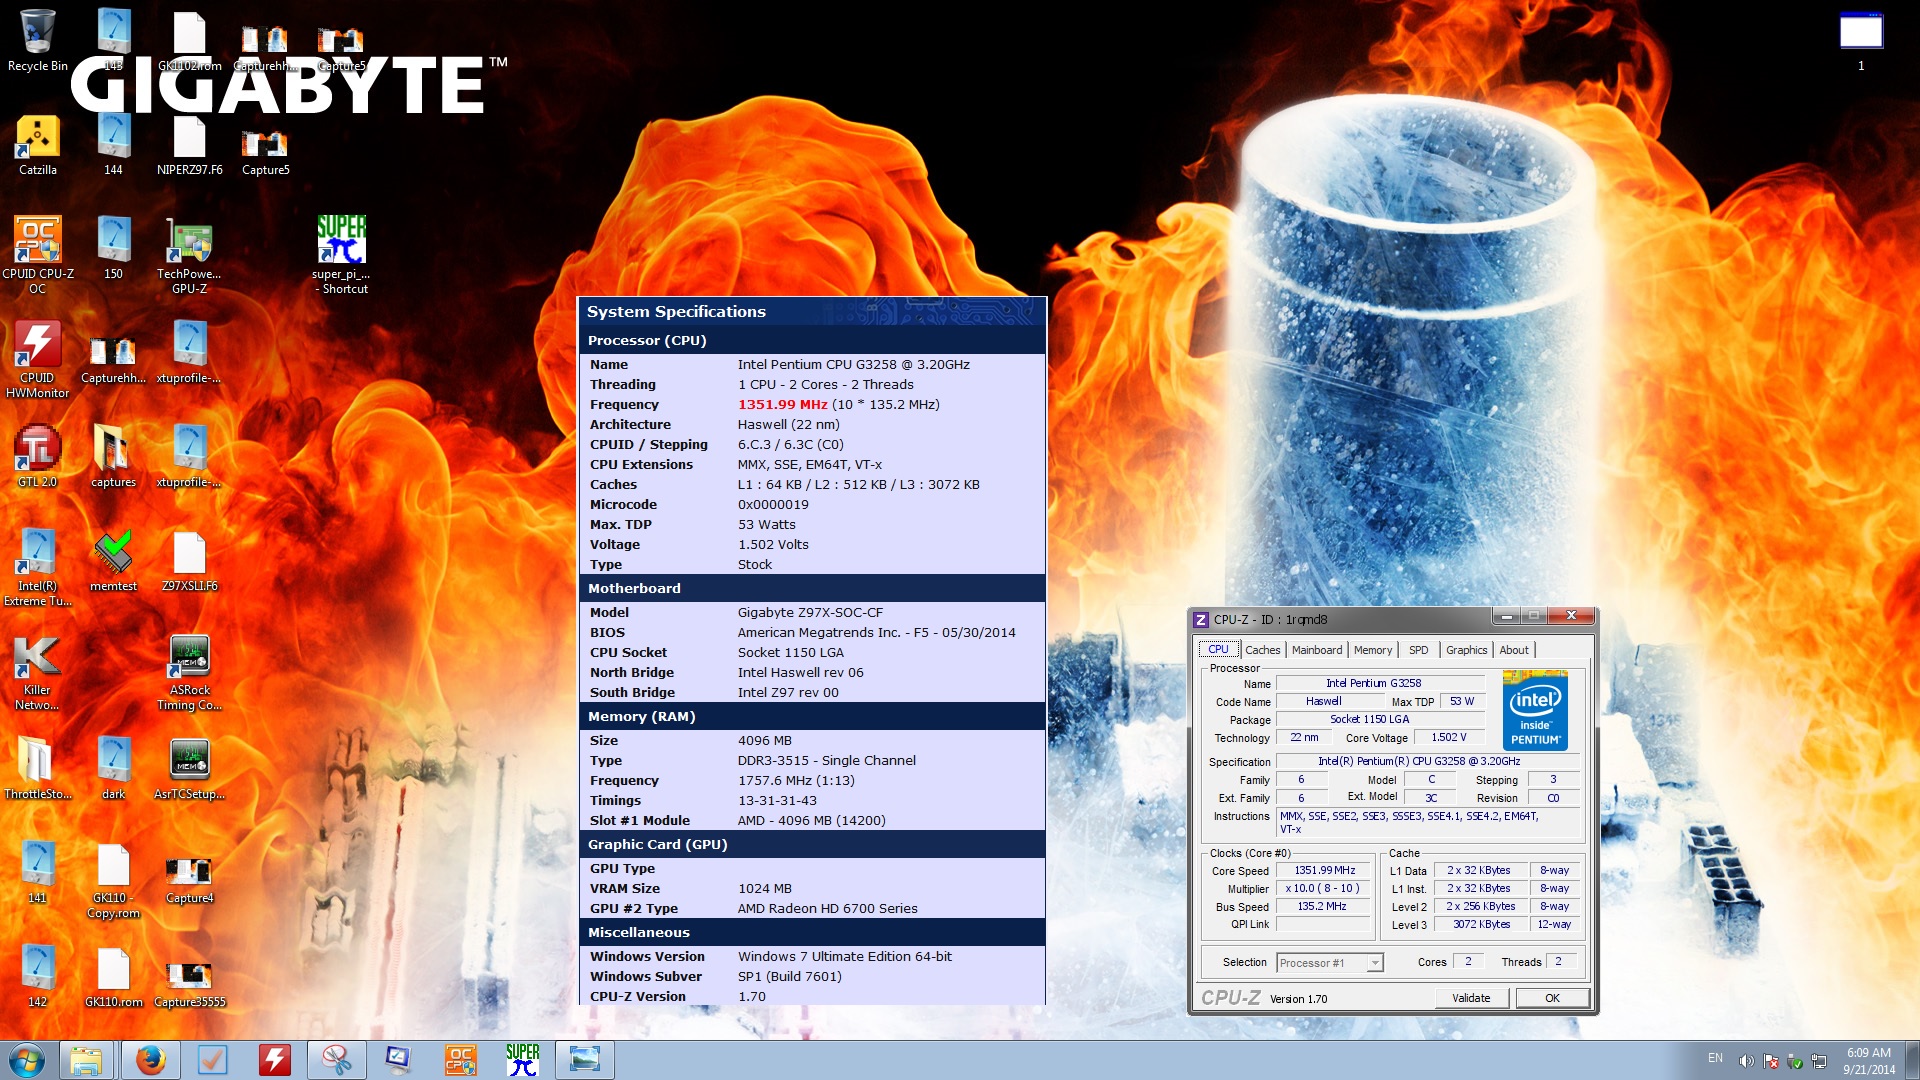Click the Level 3 3072 KBytes field
The height and width of the screenshot is (1080, 1920).
1481,925
